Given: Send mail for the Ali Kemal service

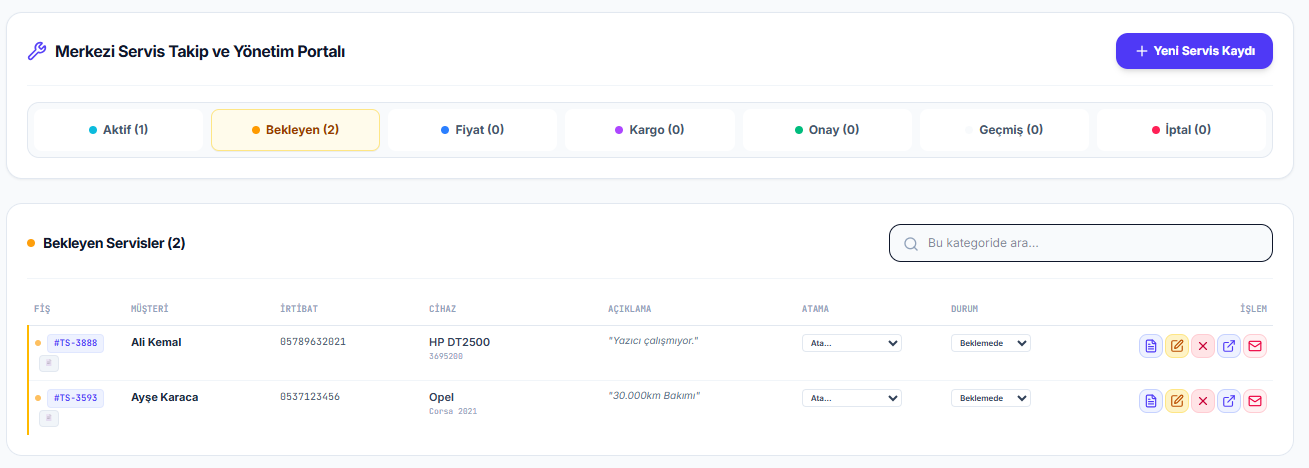Looking at the screenshot, I should 1255,346.
